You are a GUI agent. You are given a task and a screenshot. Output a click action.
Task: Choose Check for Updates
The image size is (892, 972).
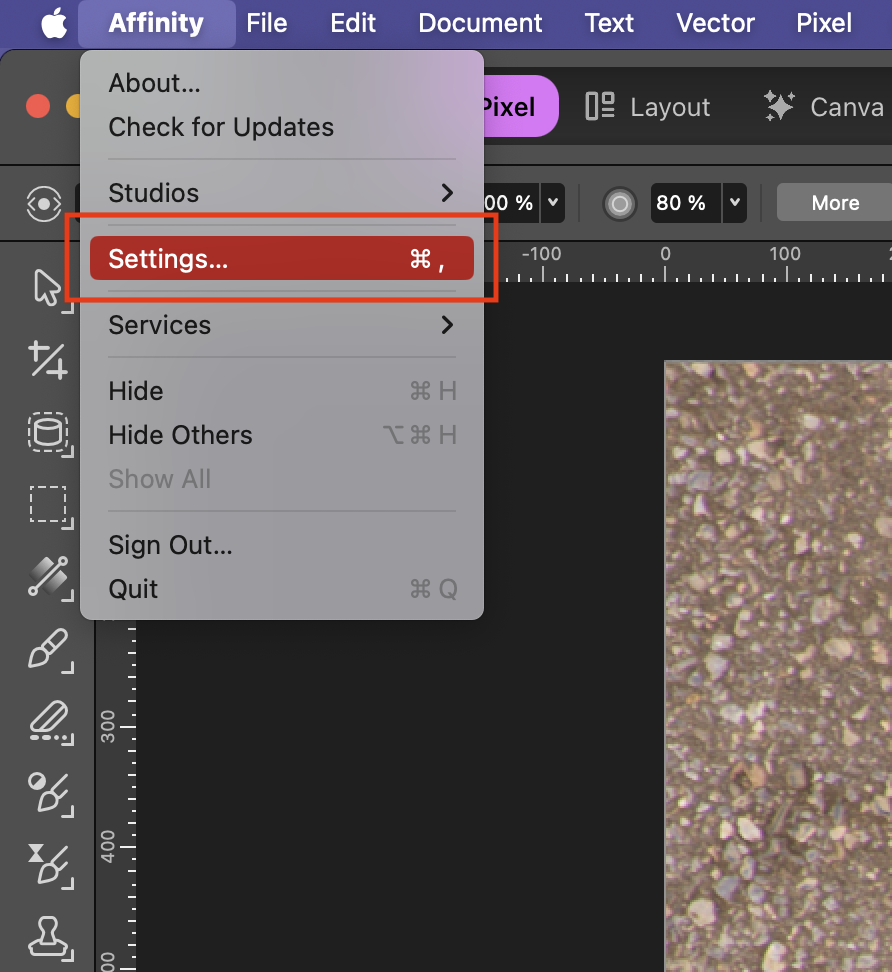[282, 127]
